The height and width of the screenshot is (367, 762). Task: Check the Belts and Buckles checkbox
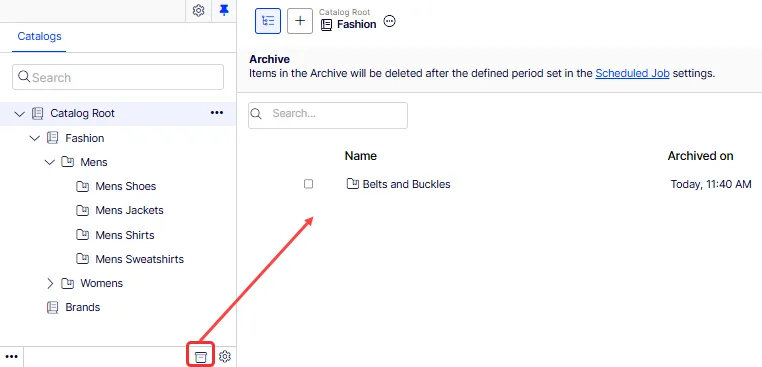pyautogui.click(x=308, y=184)
